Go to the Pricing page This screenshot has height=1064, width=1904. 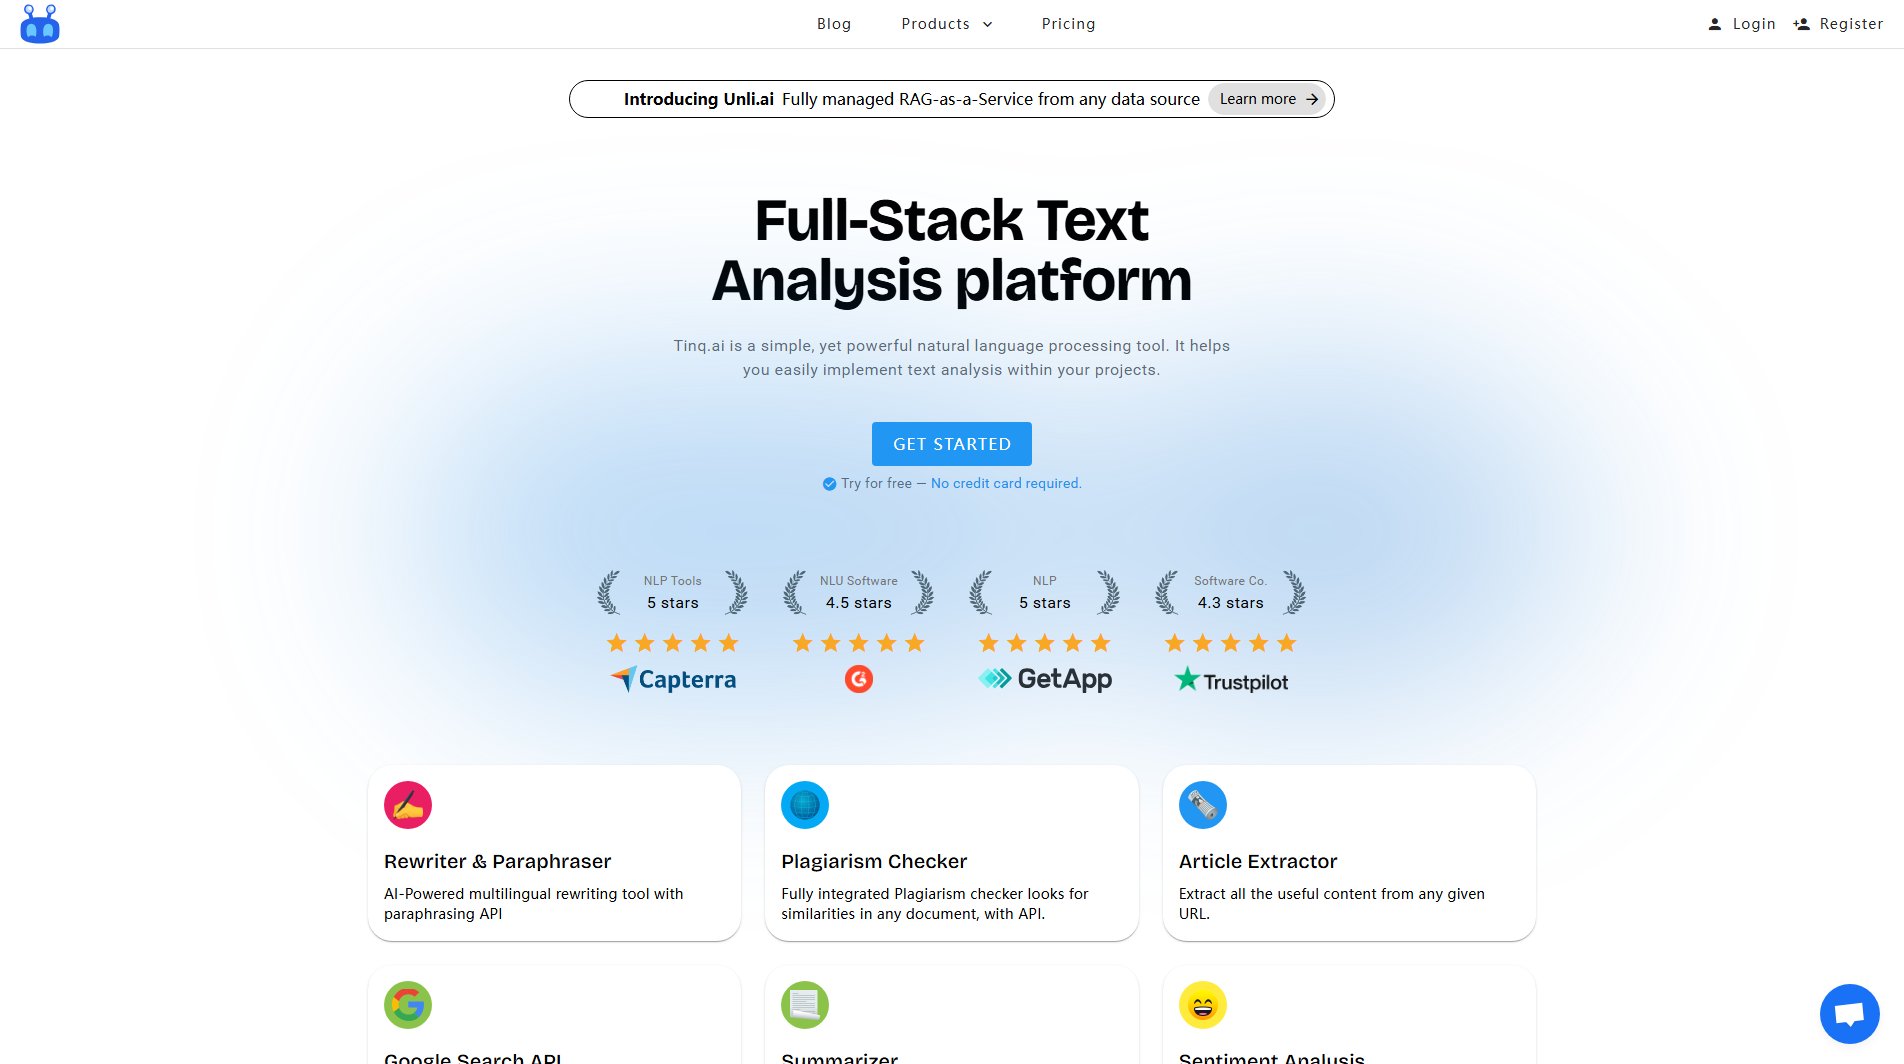point(1068,23)
